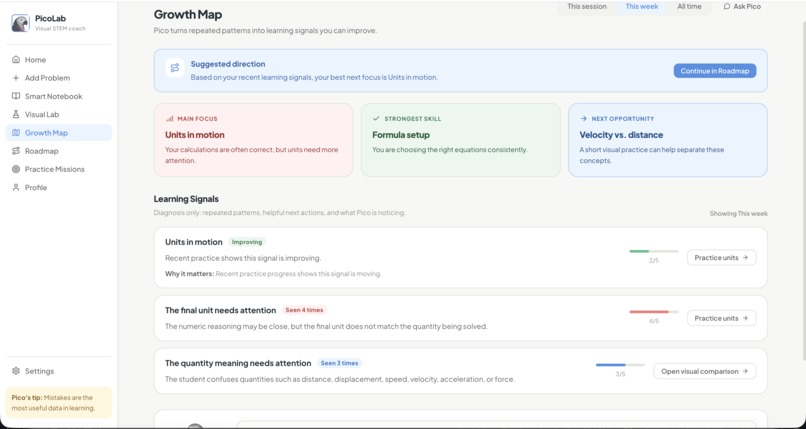Screen dimensions: 806x429
Task: Click the Why it matters explanation text
Action: pos(273,274)
